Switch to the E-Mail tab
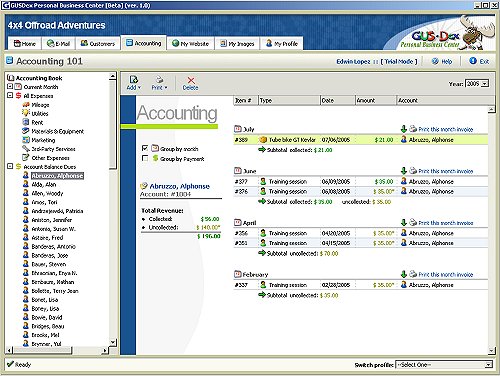The height and width of the screenshot is (376, 500). pyautogui.click(x=59, y=43)
